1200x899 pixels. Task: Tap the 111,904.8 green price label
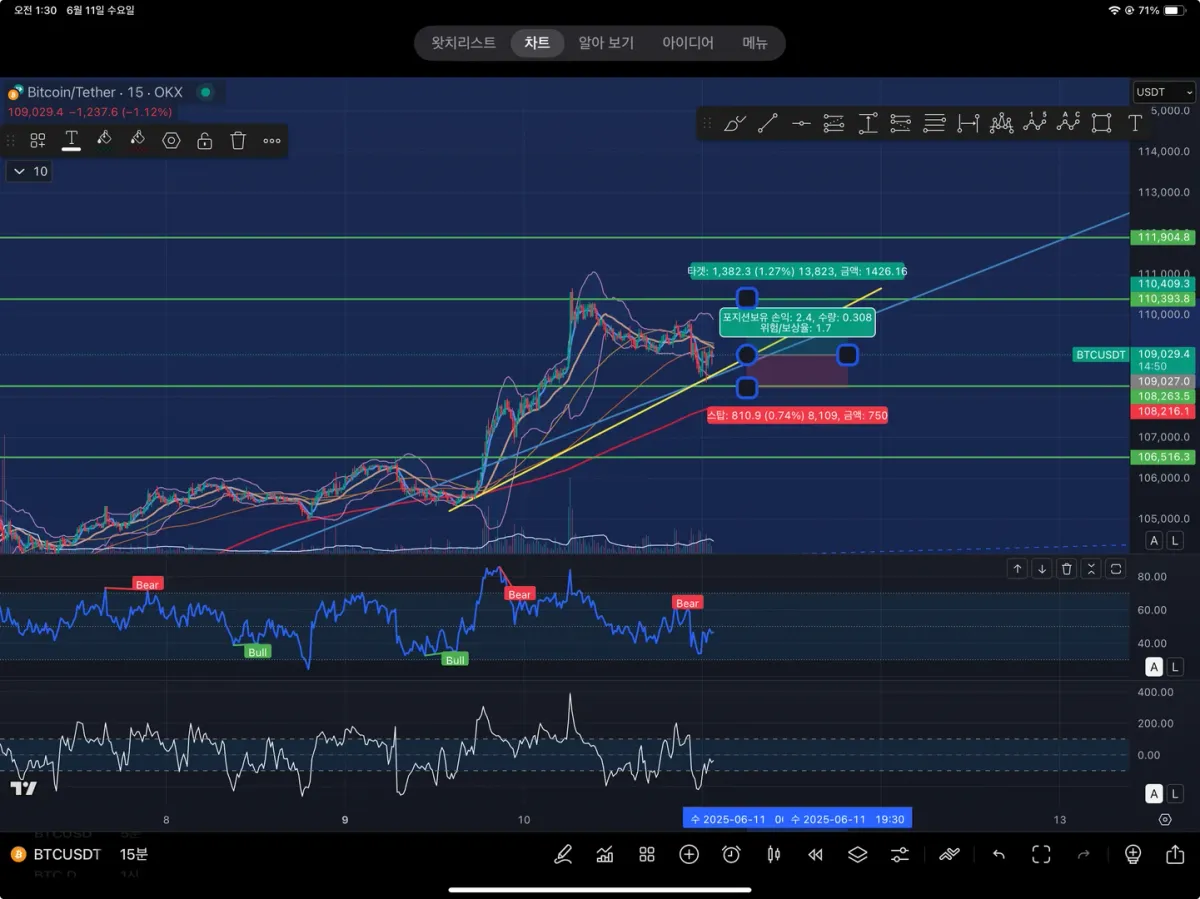[1163, 237]
